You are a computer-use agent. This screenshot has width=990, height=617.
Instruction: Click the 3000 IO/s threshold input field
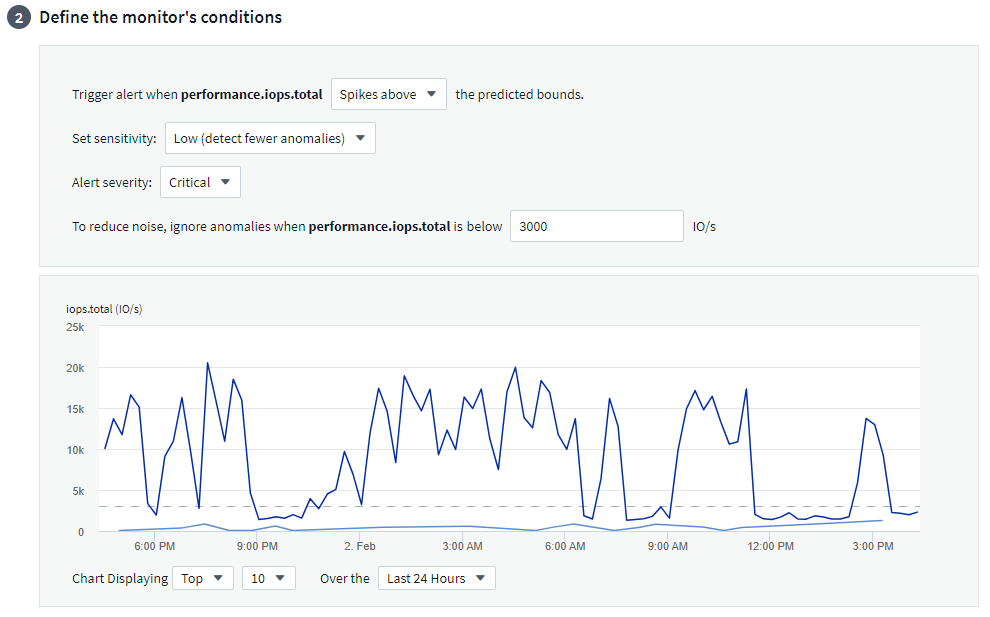(596, 226)
